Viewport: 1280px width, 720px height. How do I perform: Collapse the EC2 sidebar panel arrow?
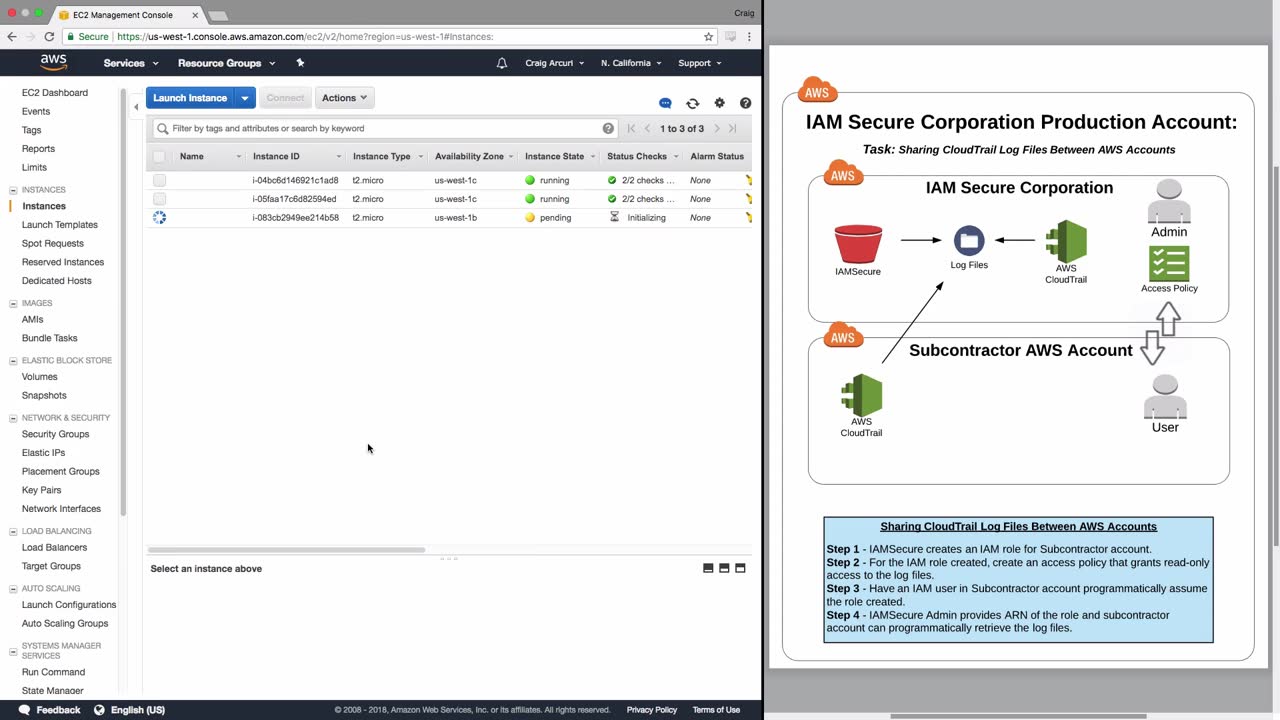(136, 107)
